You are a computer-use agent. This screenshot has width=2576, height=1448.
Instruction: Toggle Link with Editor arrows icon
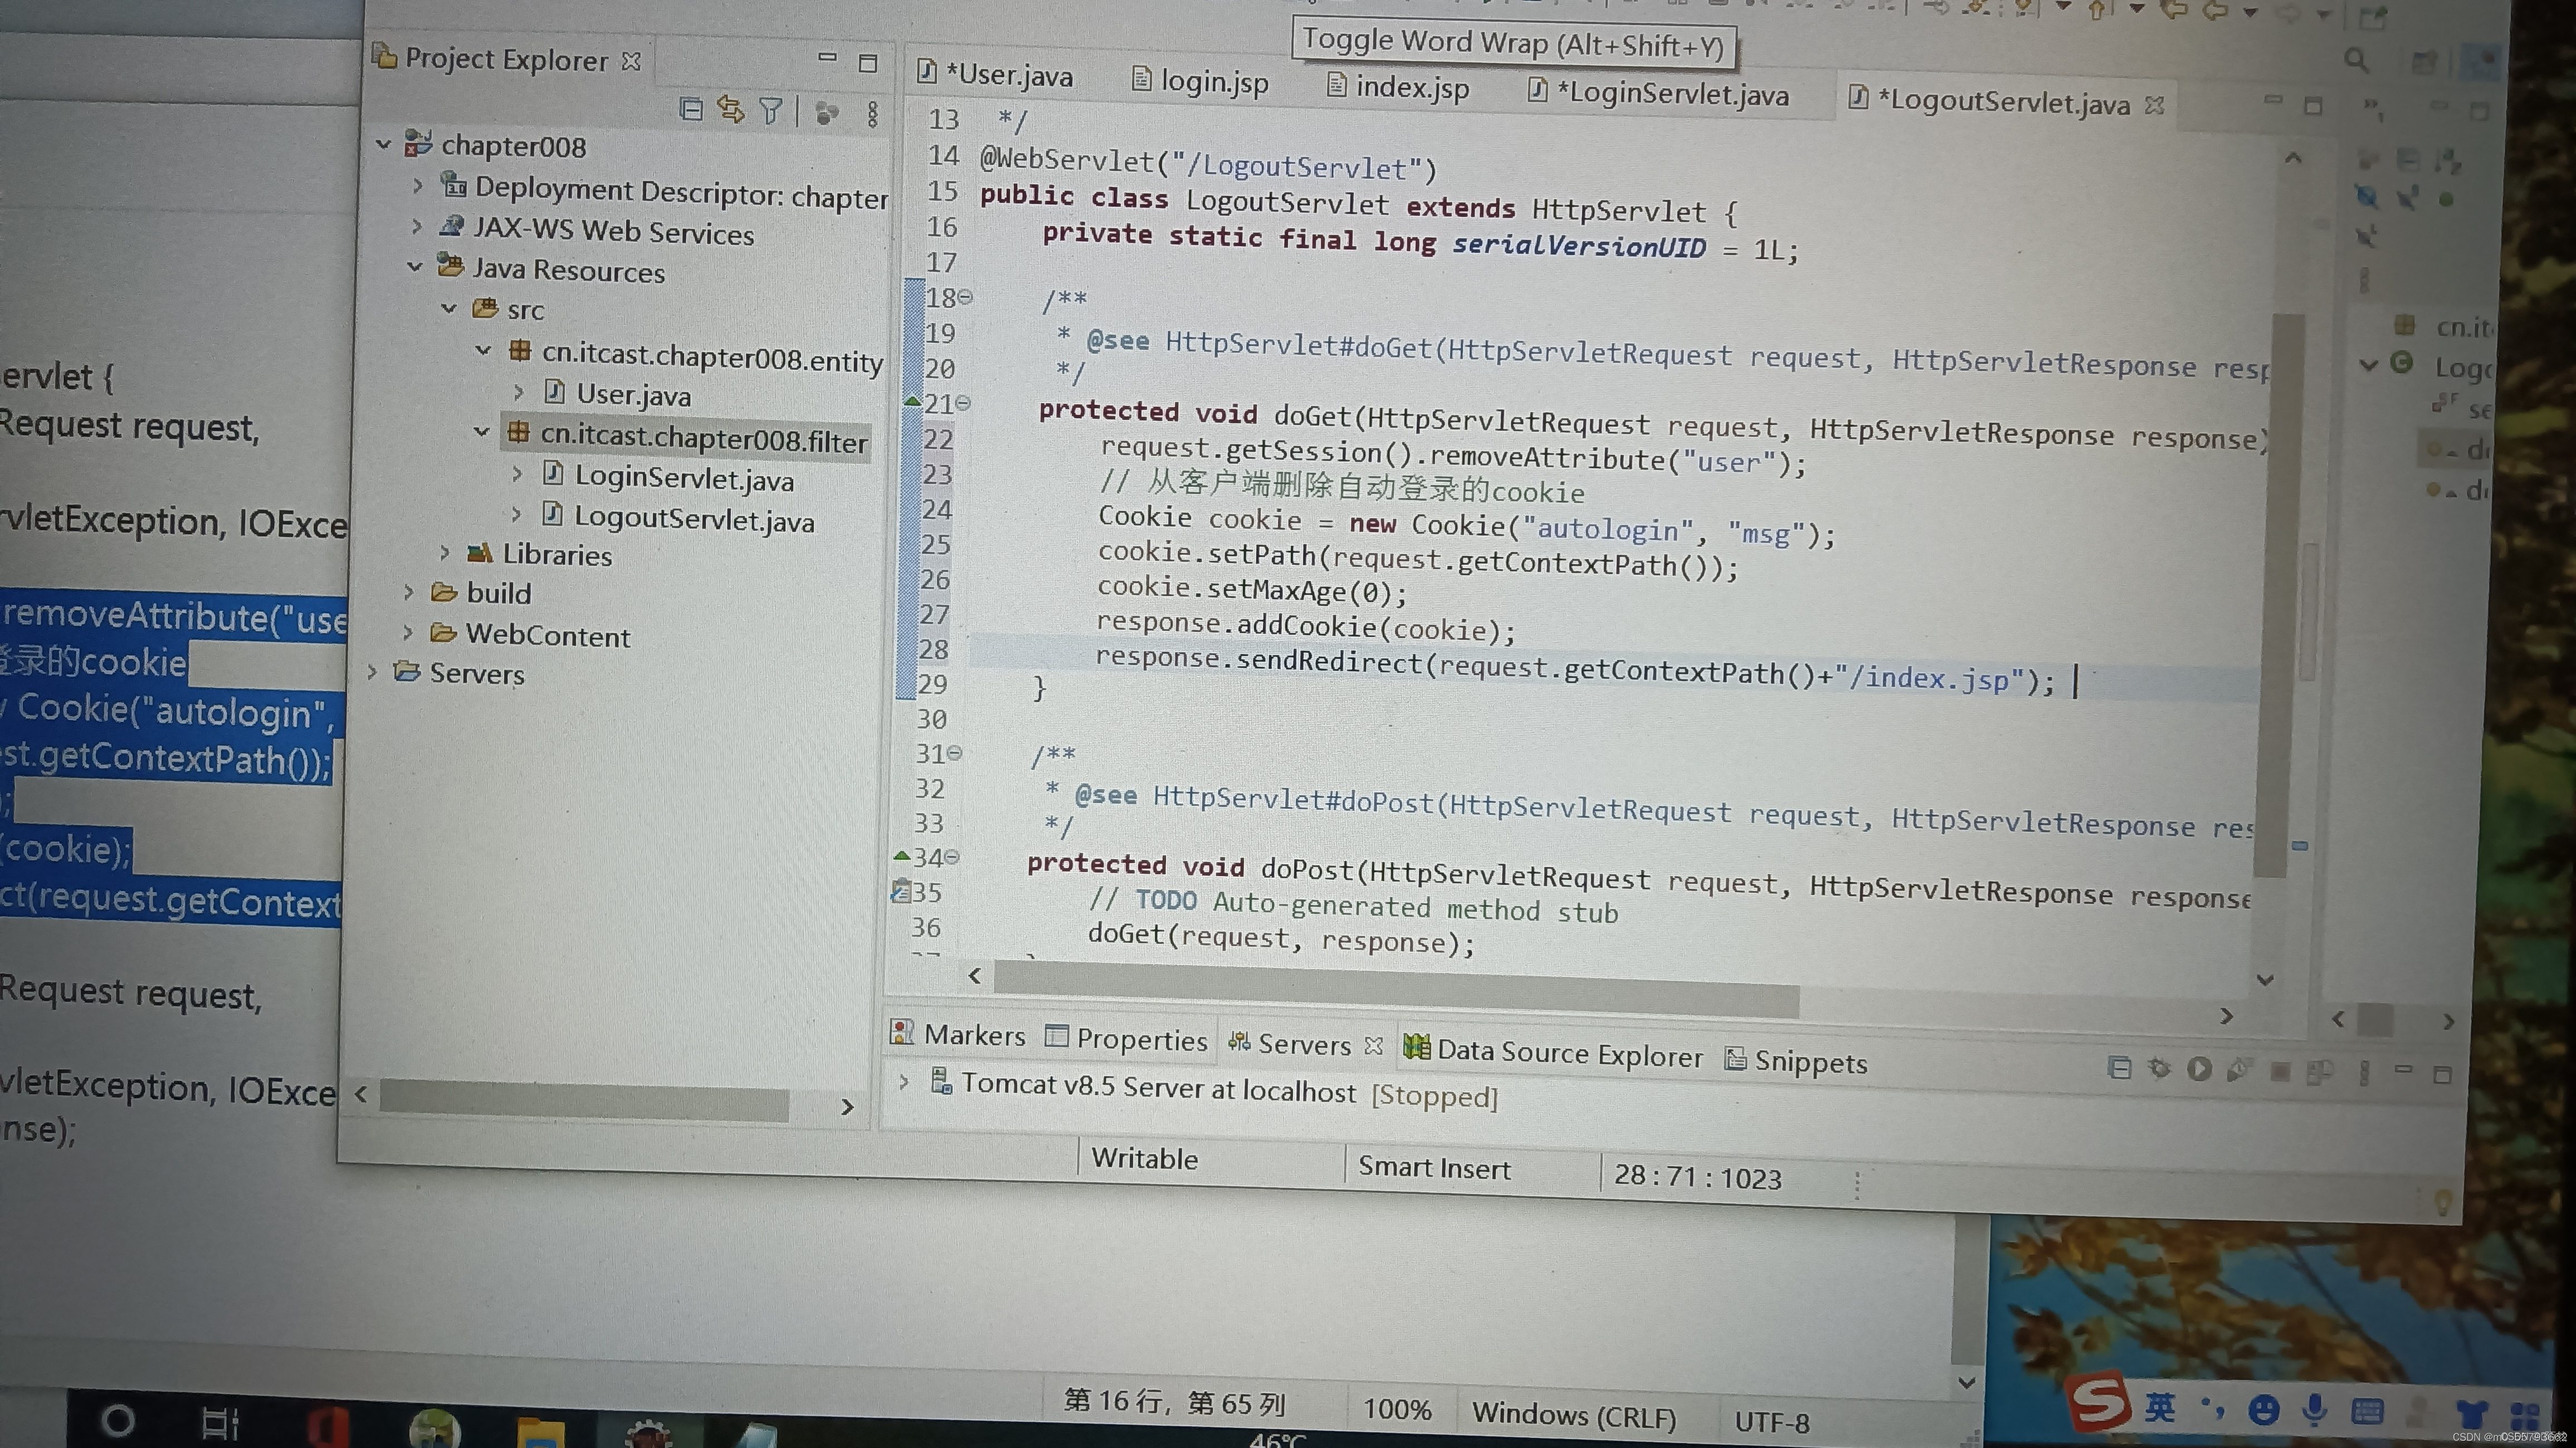pyautogui.click(x=731, y=110)
